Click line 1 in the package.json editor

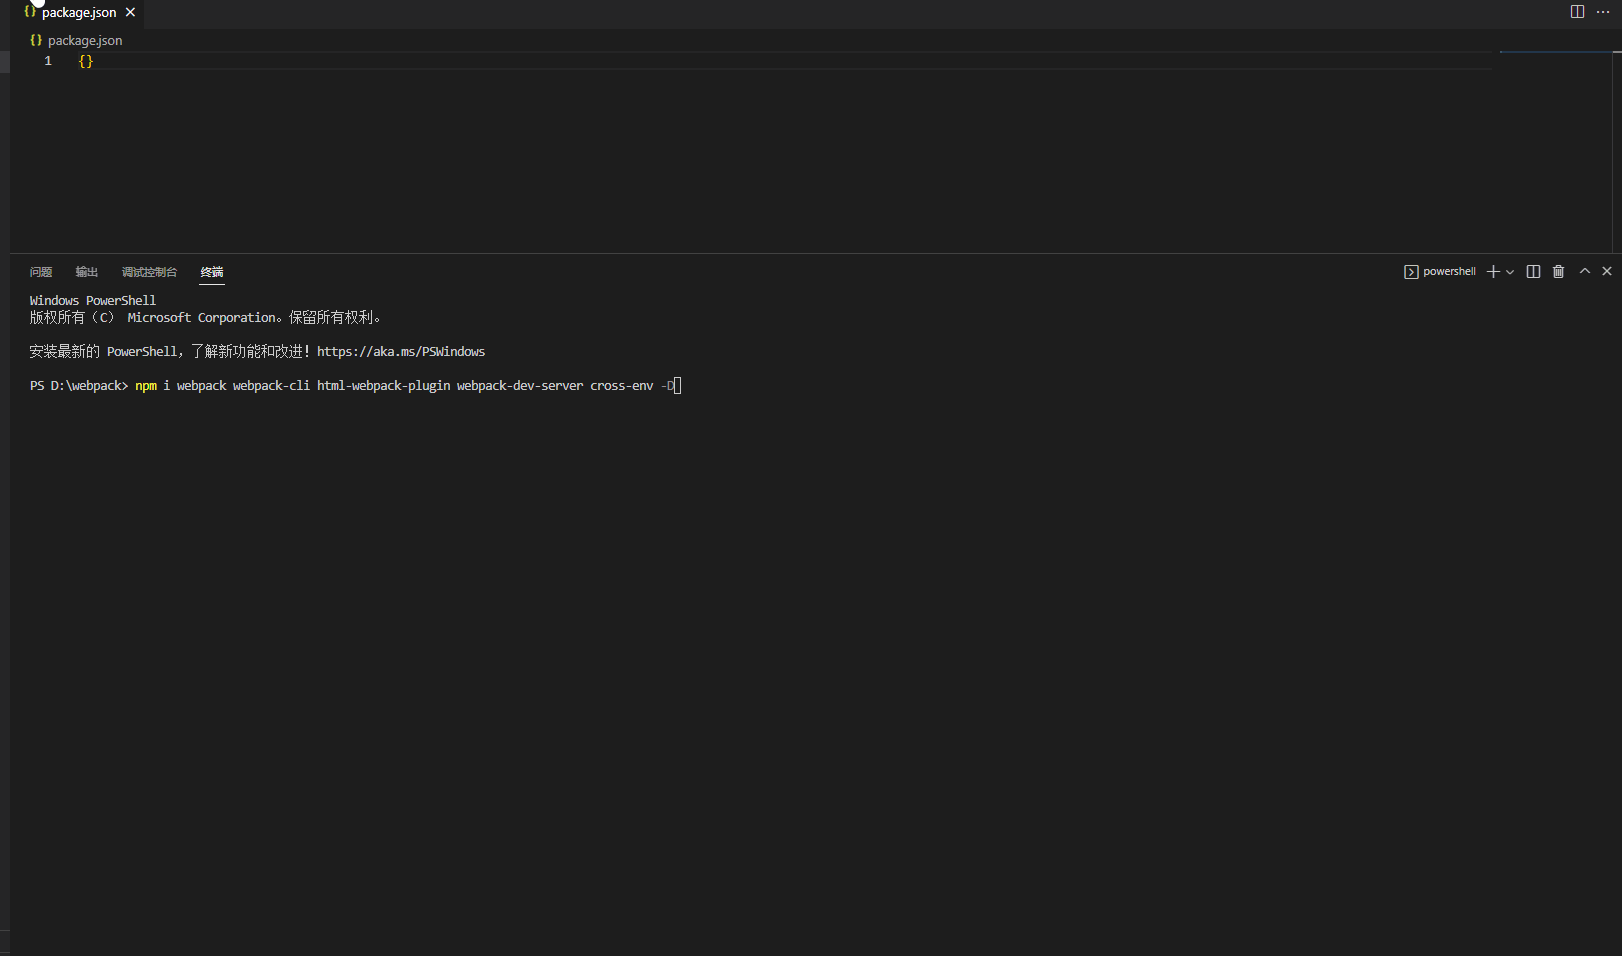tap(87, 61)
